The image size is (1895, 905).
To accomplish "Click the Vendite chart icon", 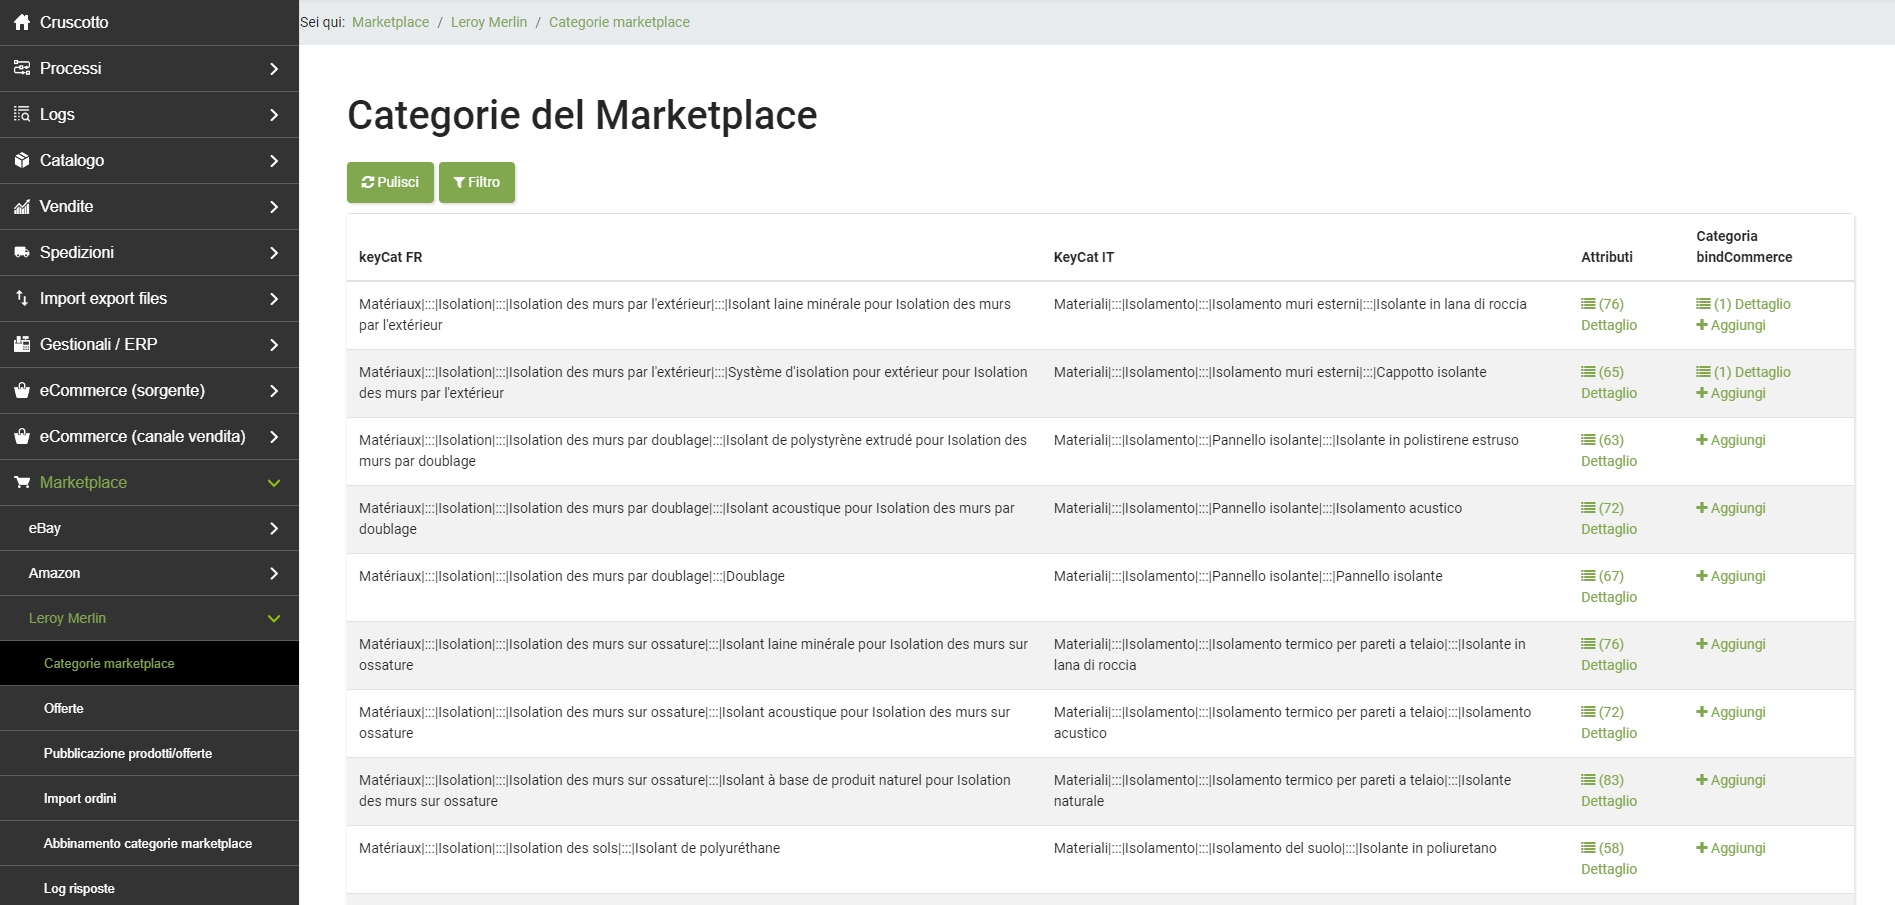I will pos(22,207).
